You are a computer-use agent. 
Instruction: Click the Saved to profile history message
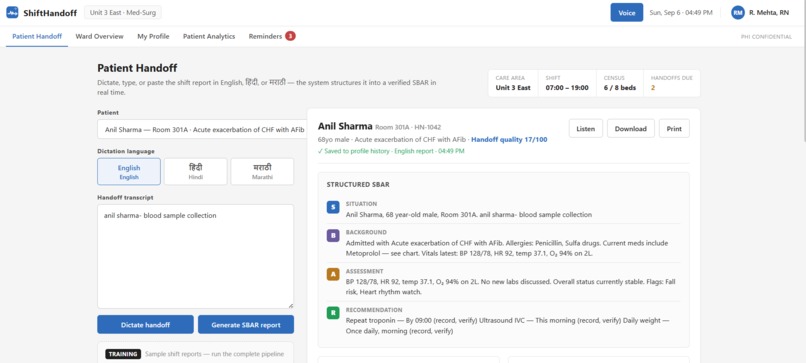pyautogui.click(x=391, y=151)
